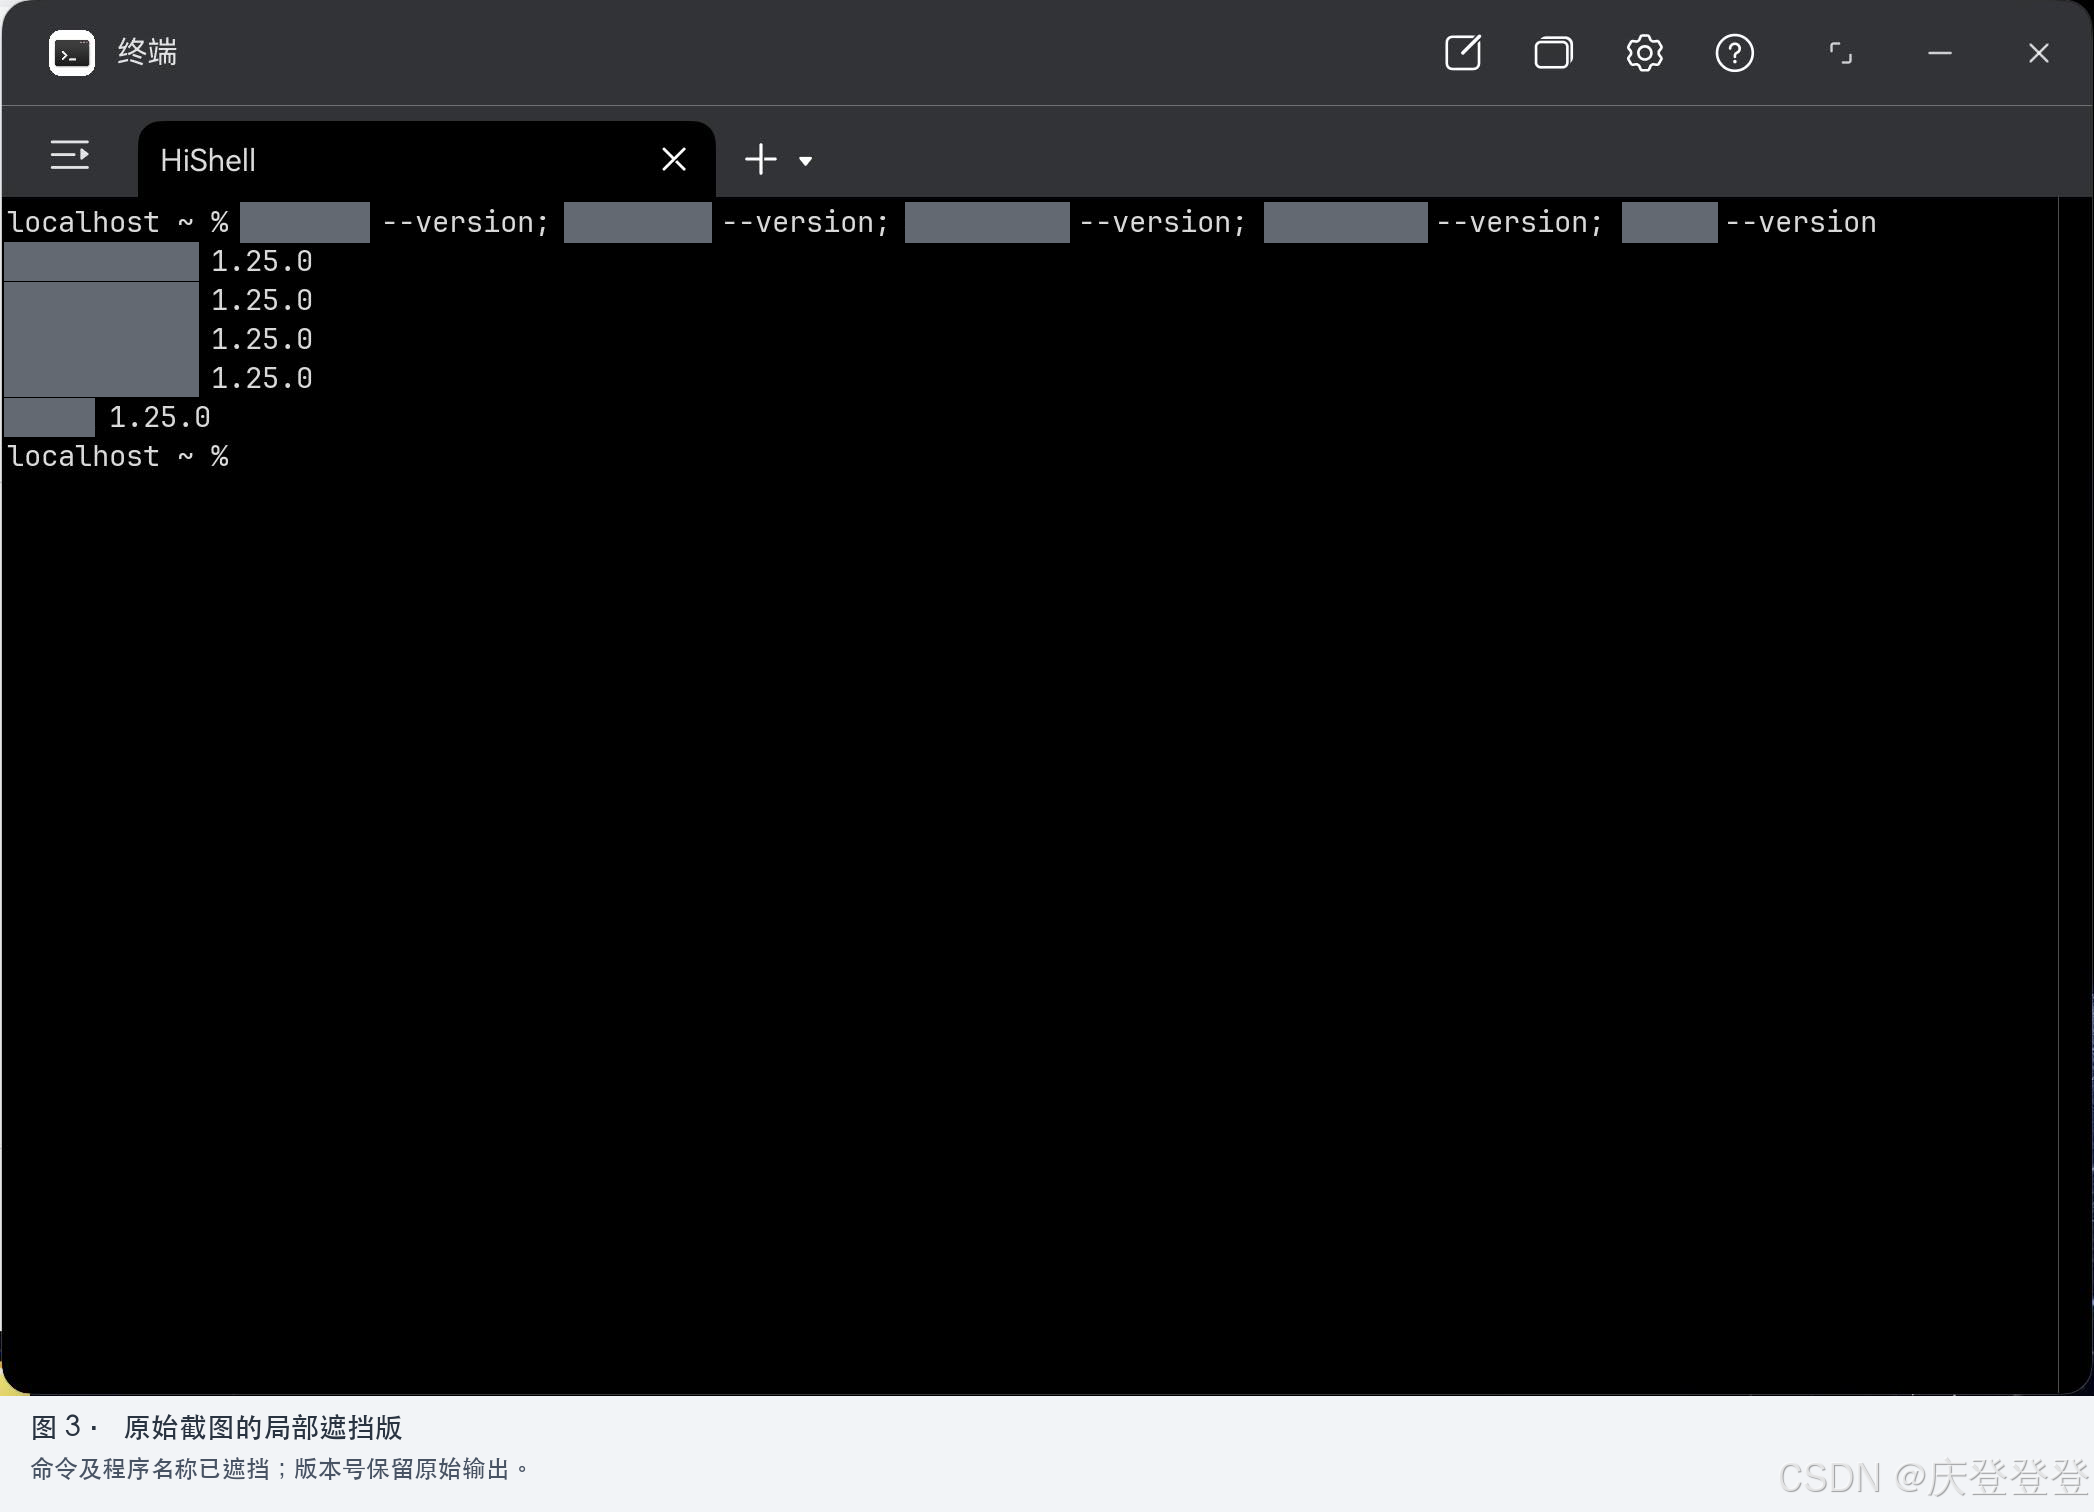Click the terminal app icon
This screenshot has height=1512, width=2094.
[72, 53]
